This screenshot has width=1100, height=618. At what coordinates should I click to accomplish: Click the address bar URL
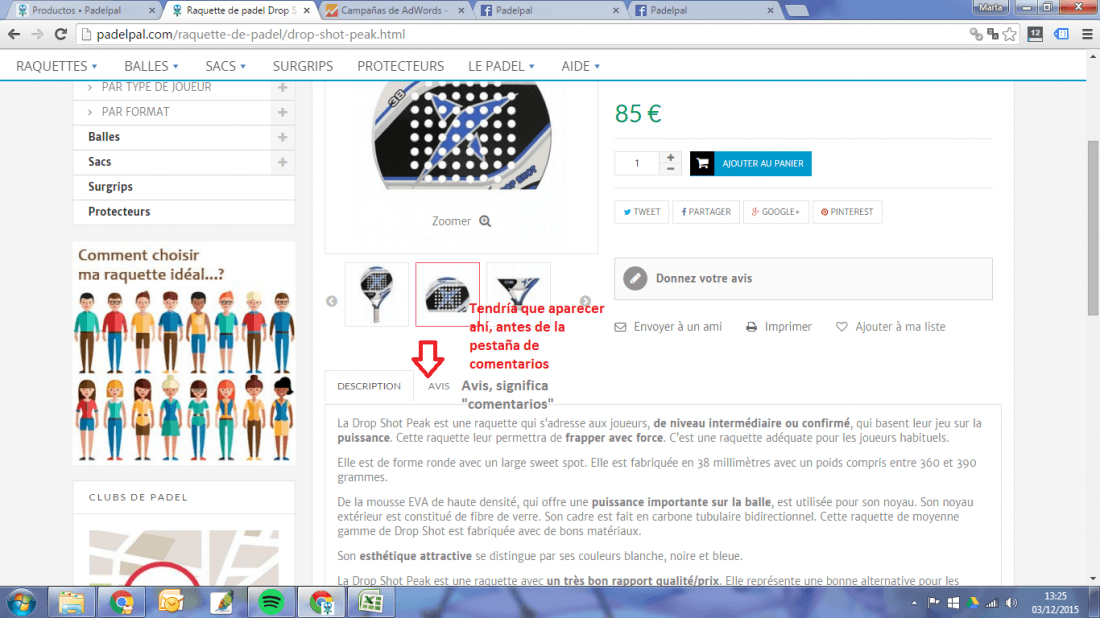[x=250, y=34]
